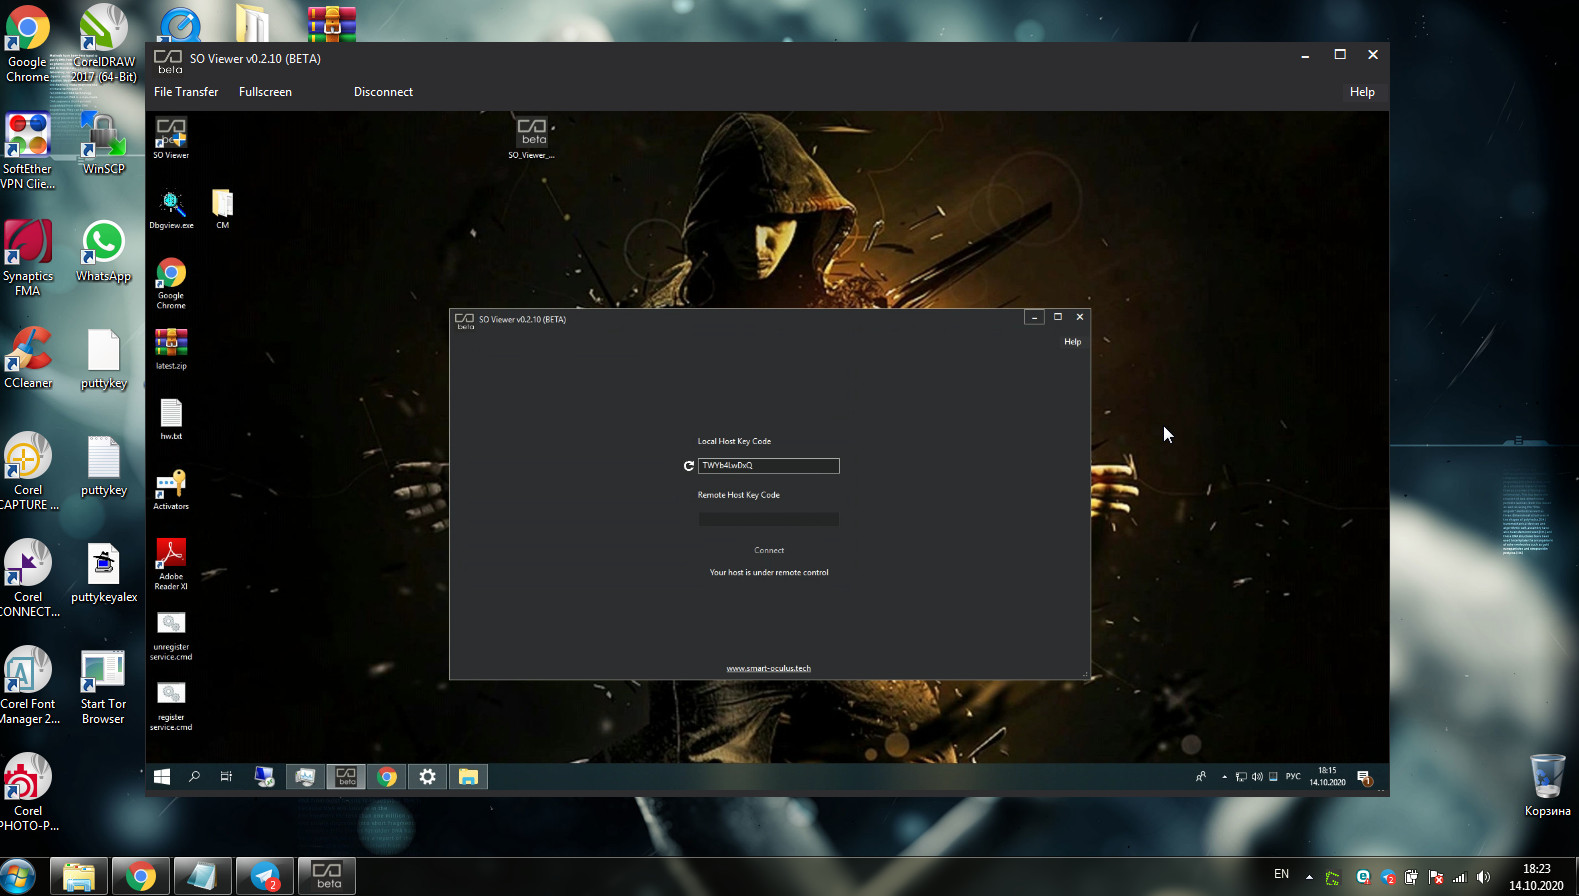Click the system monitor icon on remote taskbar
The height and width of the screenshot is (896, 1579).
click(305, 777)
